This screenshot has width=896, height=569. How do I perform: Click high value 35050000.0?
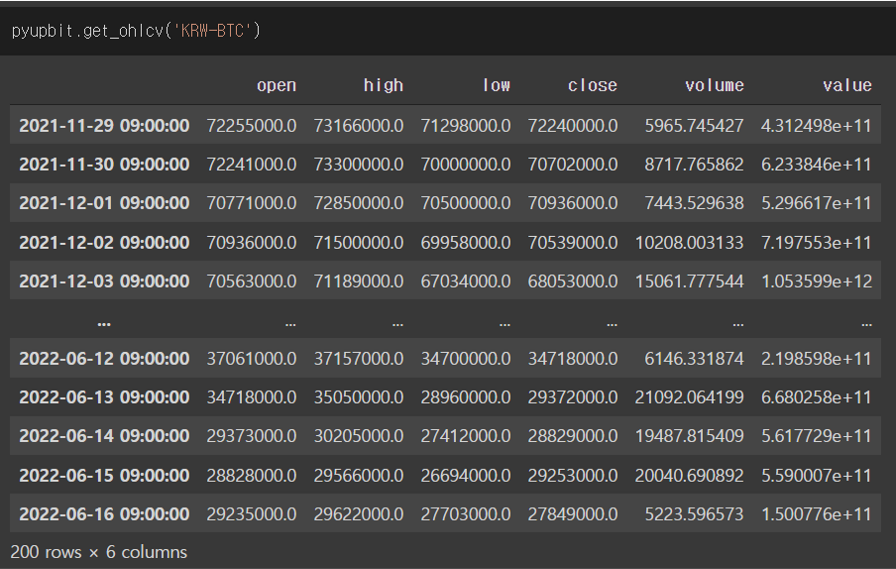[358, 398]
